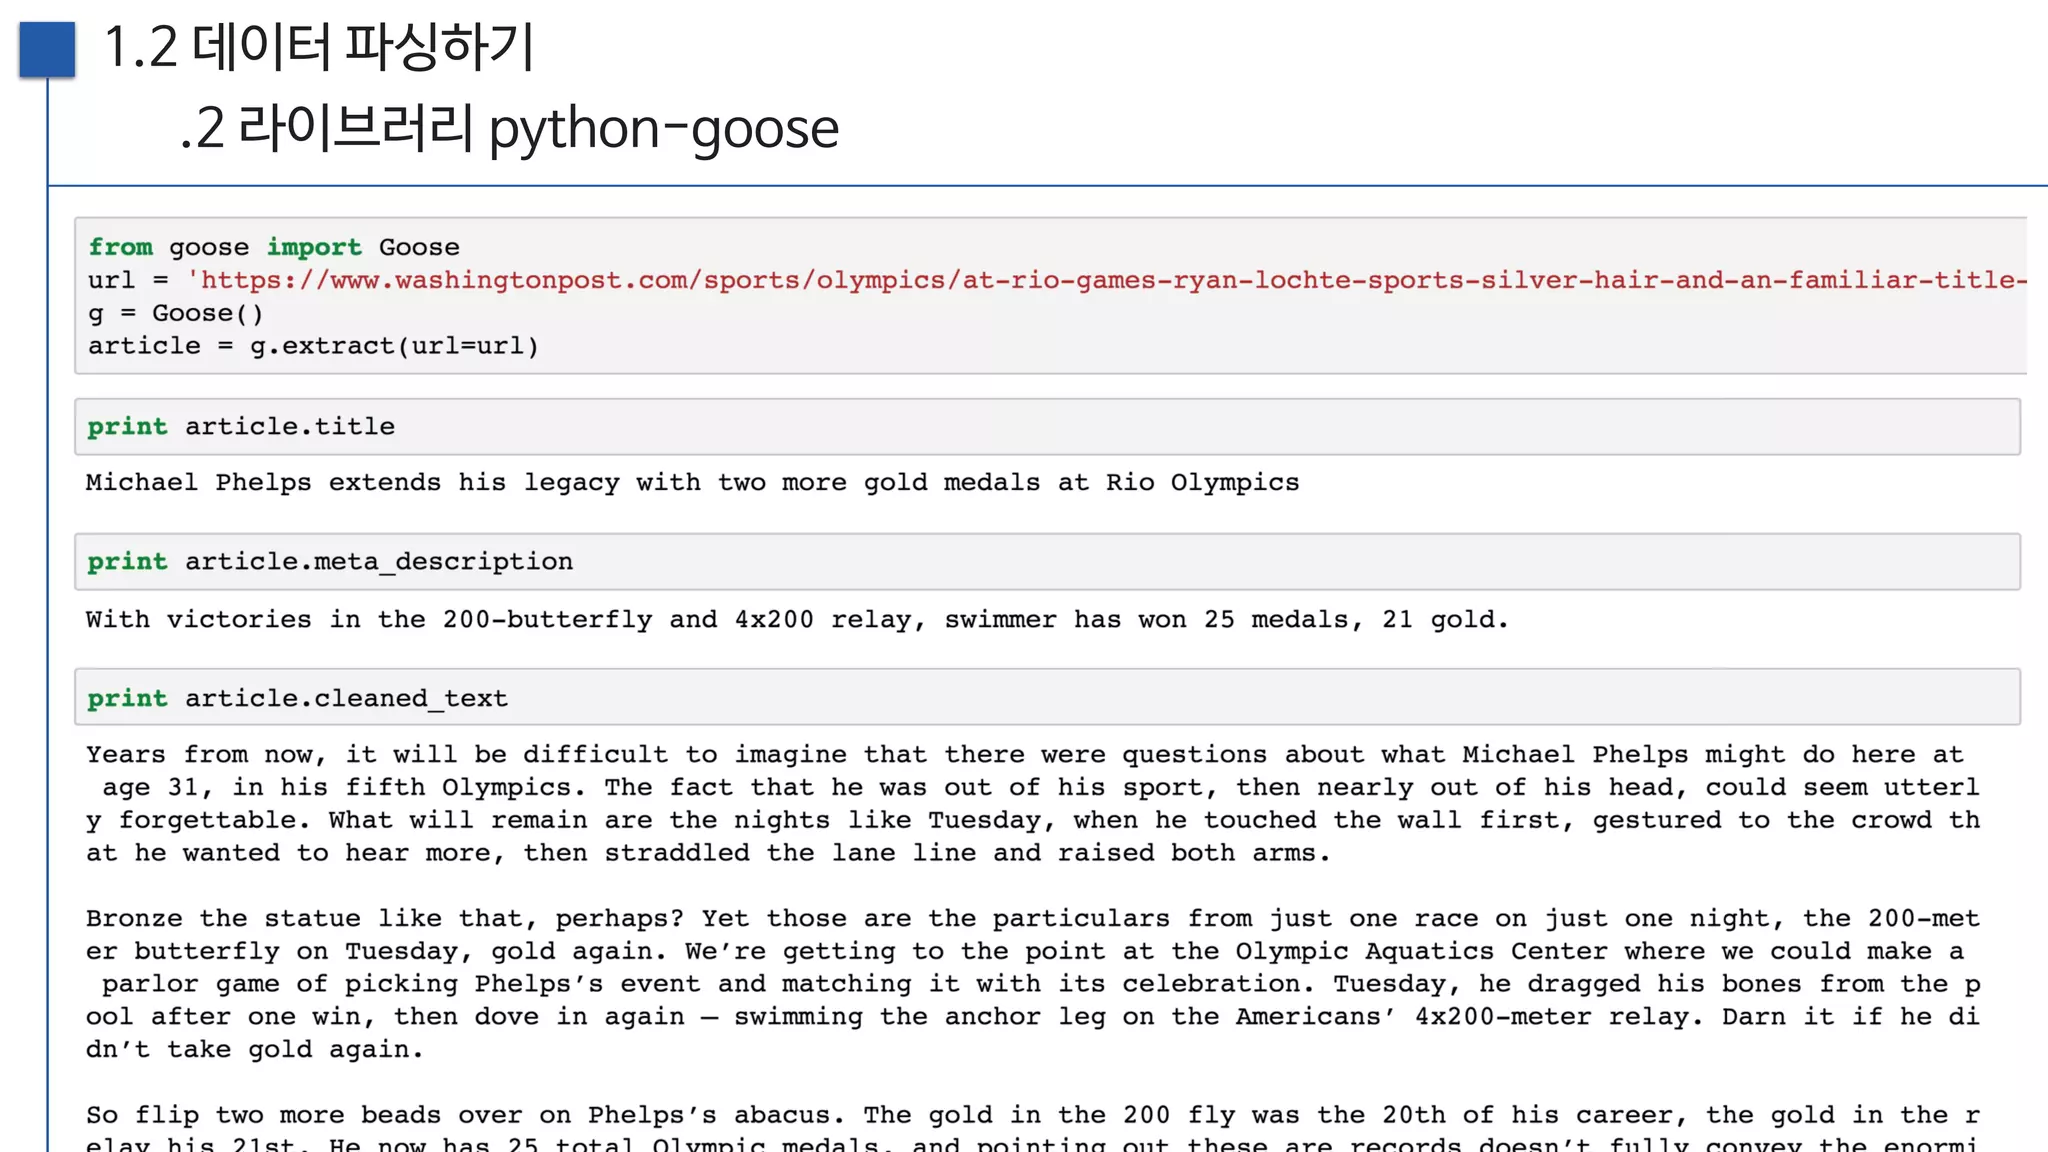Click the meta description output about 200-butterfly
Viewport: 2048px width, 1152px height.
[796, 620]
